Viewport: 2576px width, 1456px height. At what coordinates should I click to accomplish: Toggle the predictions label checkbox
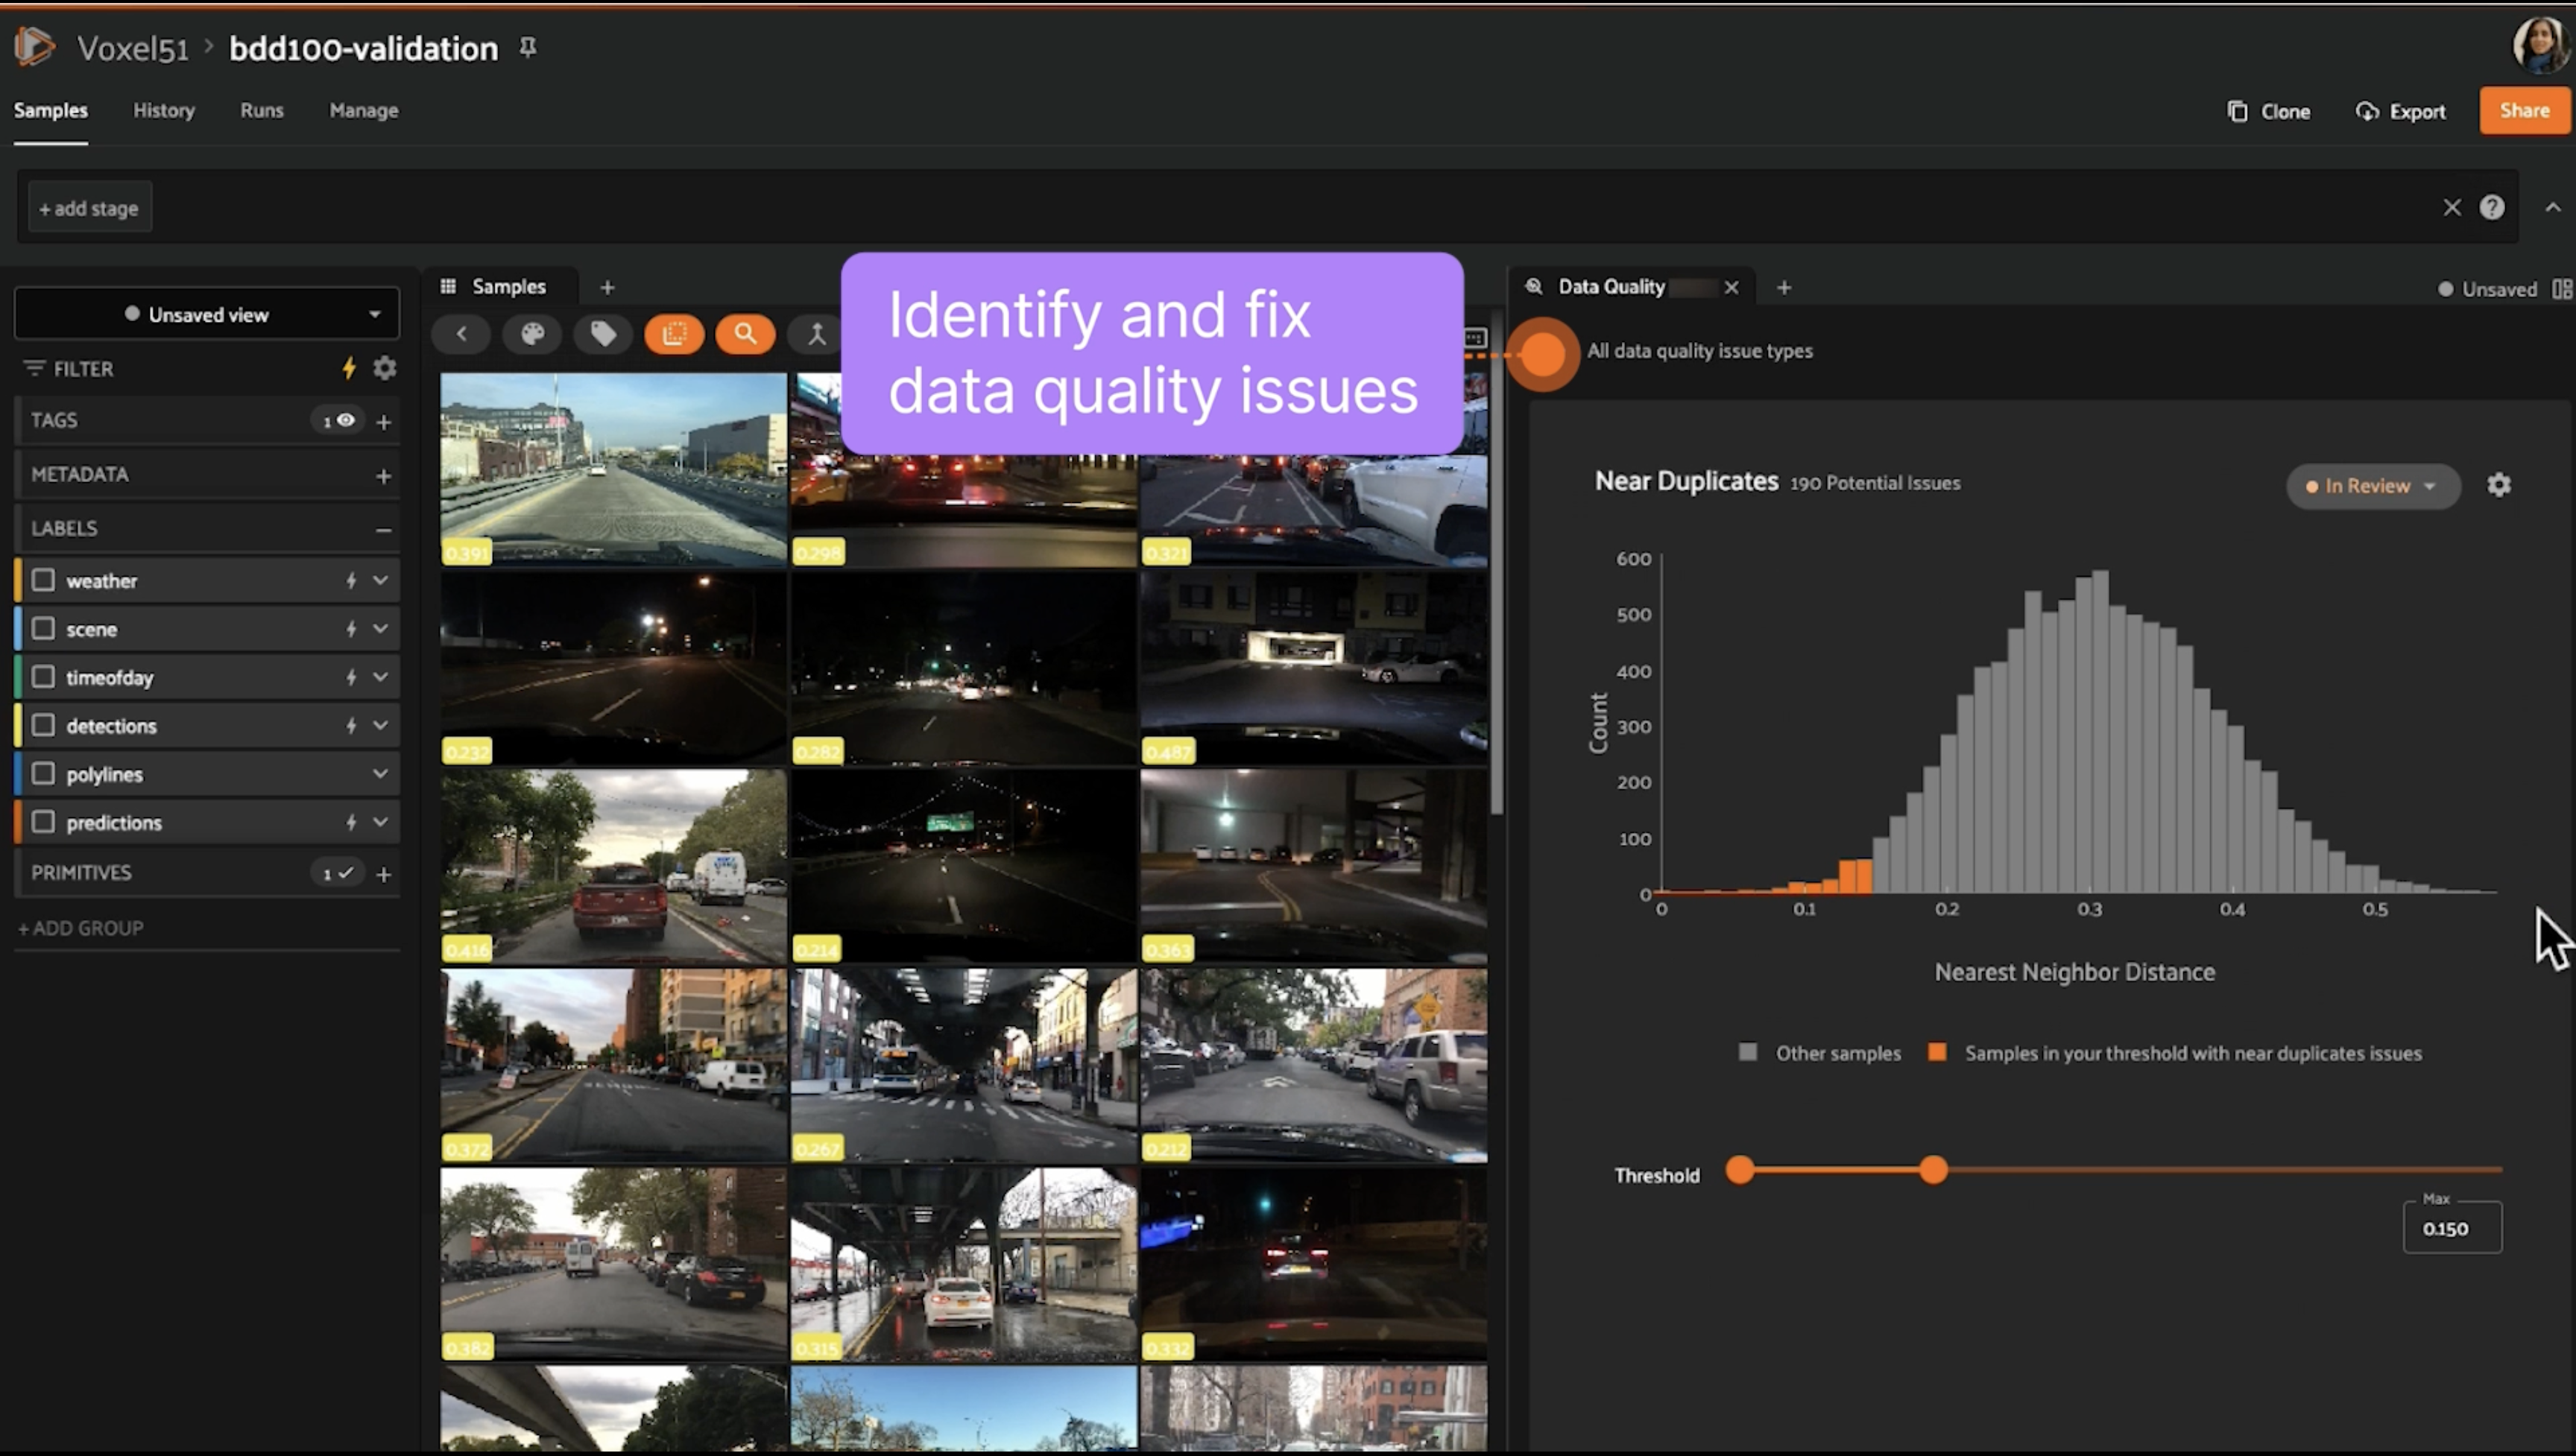tap(43, 822)
